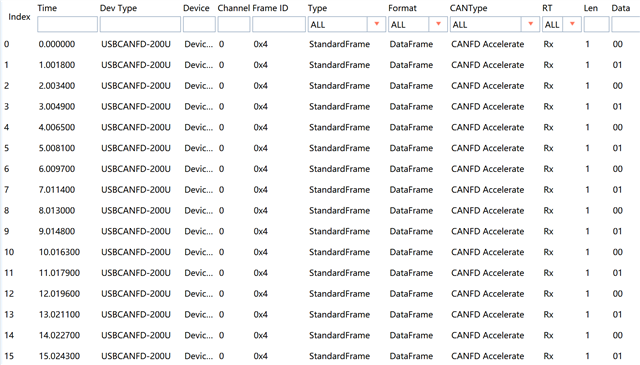Image resolution: width=640 pixels, height=365 pixels.
Task: Select time value 1.001800
Action: pyautogui.click(x=57, y=65)
